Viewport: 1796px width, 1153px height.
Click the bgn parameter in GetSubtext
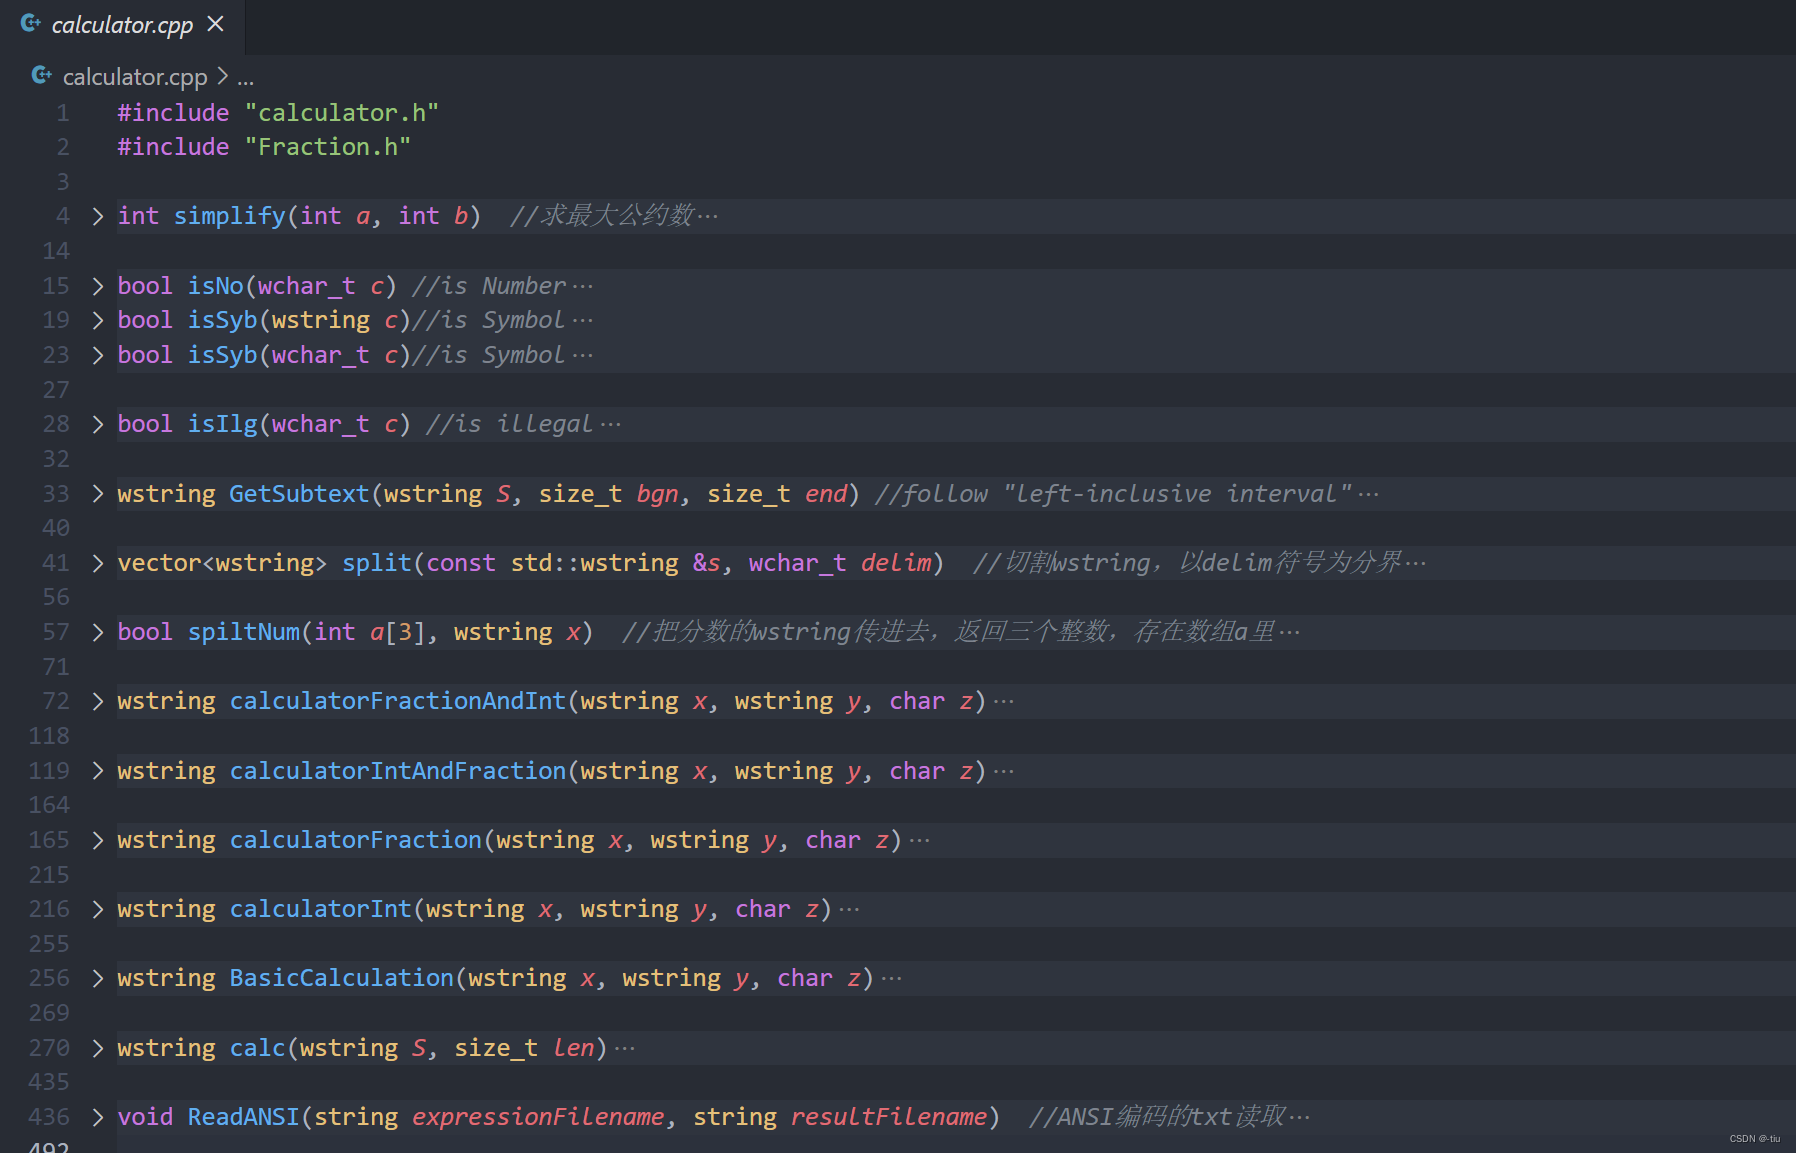657,494
